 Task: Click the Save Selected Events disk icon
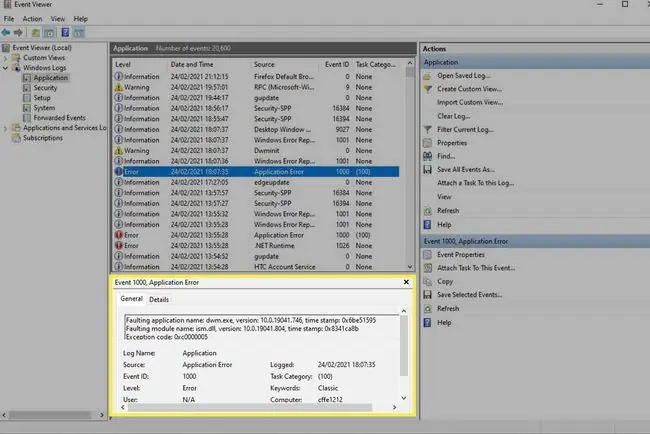(x=427, y=295)
